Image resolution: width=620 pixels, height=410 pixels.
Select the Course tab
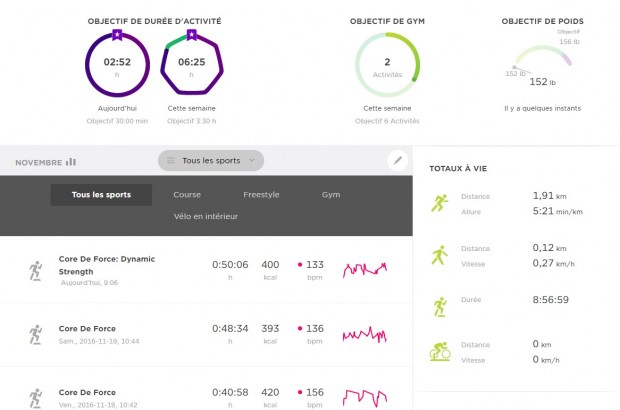click(x=187, y=195)
